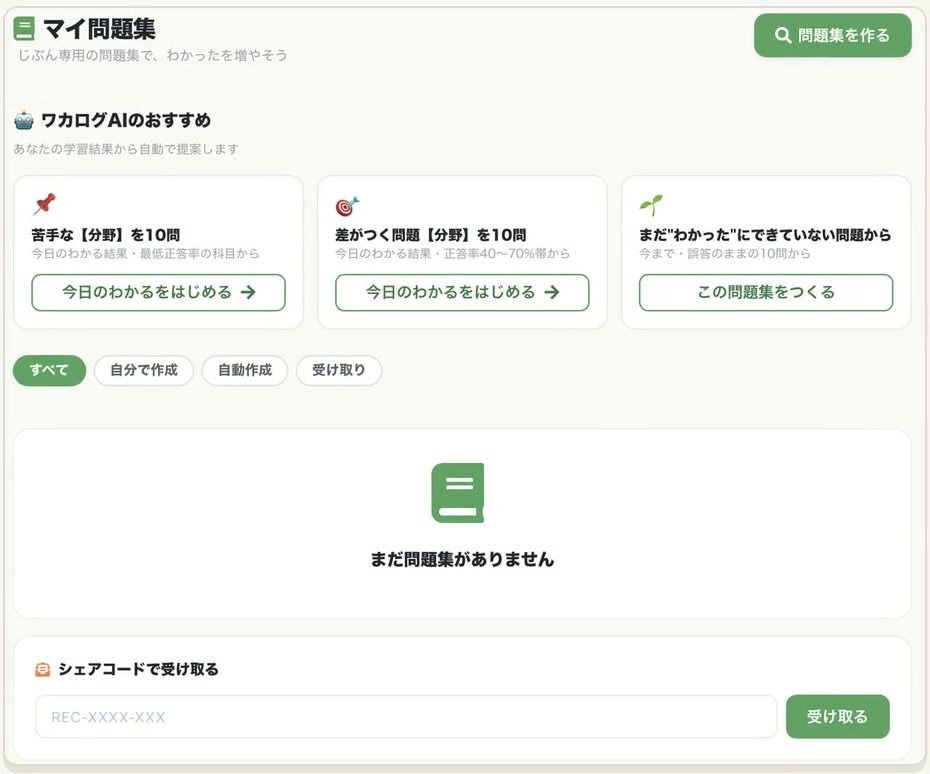Click the seedling sprout icon on third card

(x=651, y=205)
